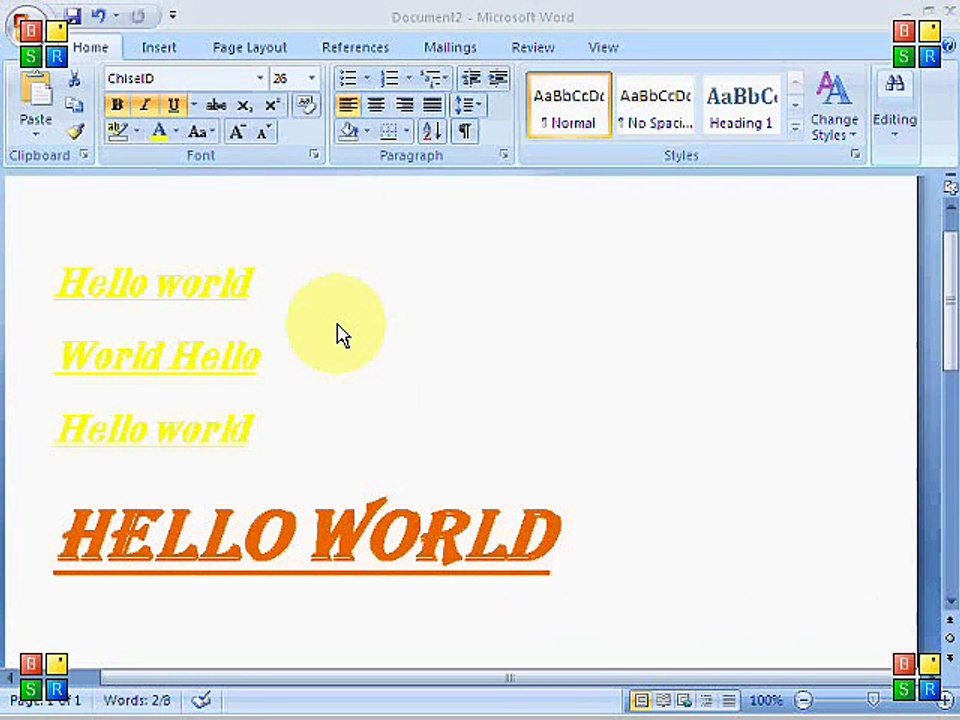The image size is (960, 720).
Task: Open Styles pane launcher
Action: pos(855,155)
